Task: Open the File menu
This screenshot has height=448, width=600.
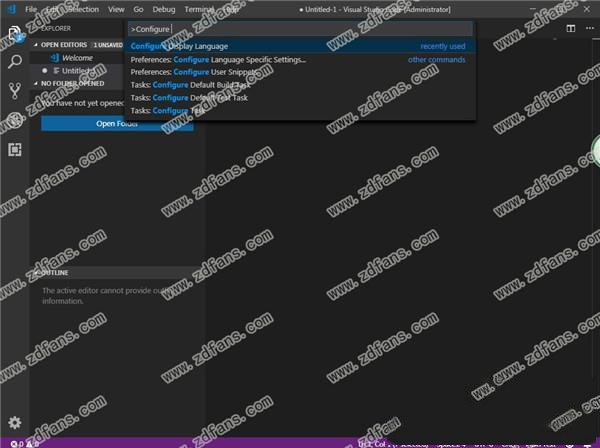Action: tap(32, 9)
